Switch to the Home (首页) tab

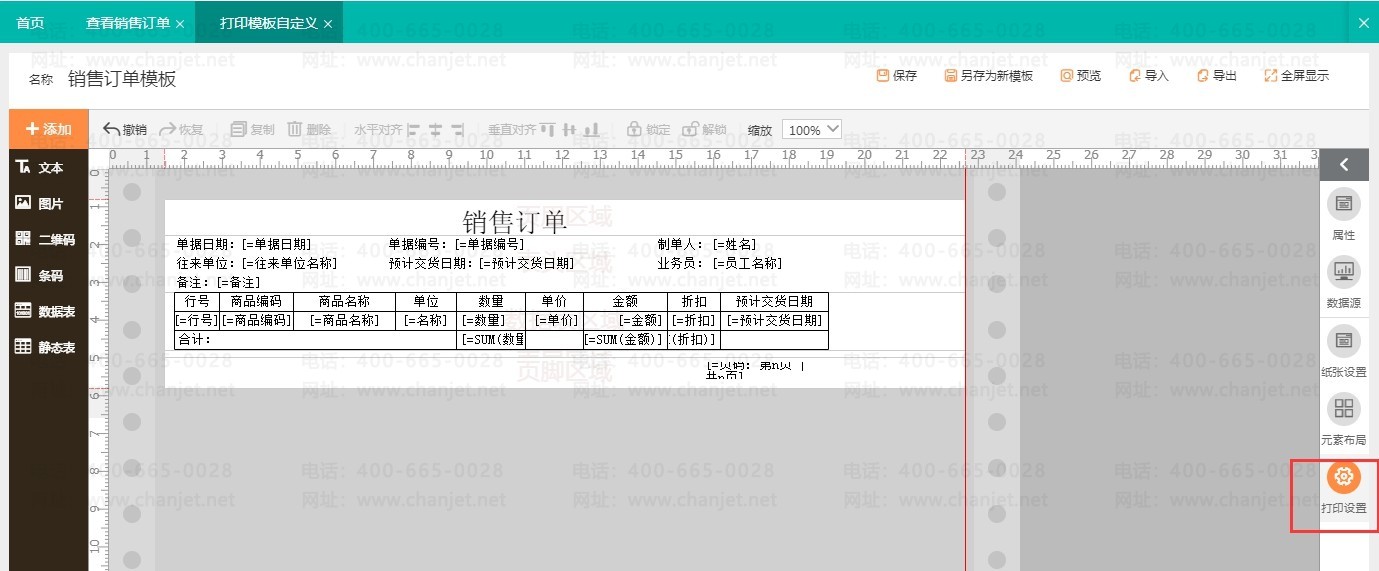pyautogui.click(x=30, y=22)
